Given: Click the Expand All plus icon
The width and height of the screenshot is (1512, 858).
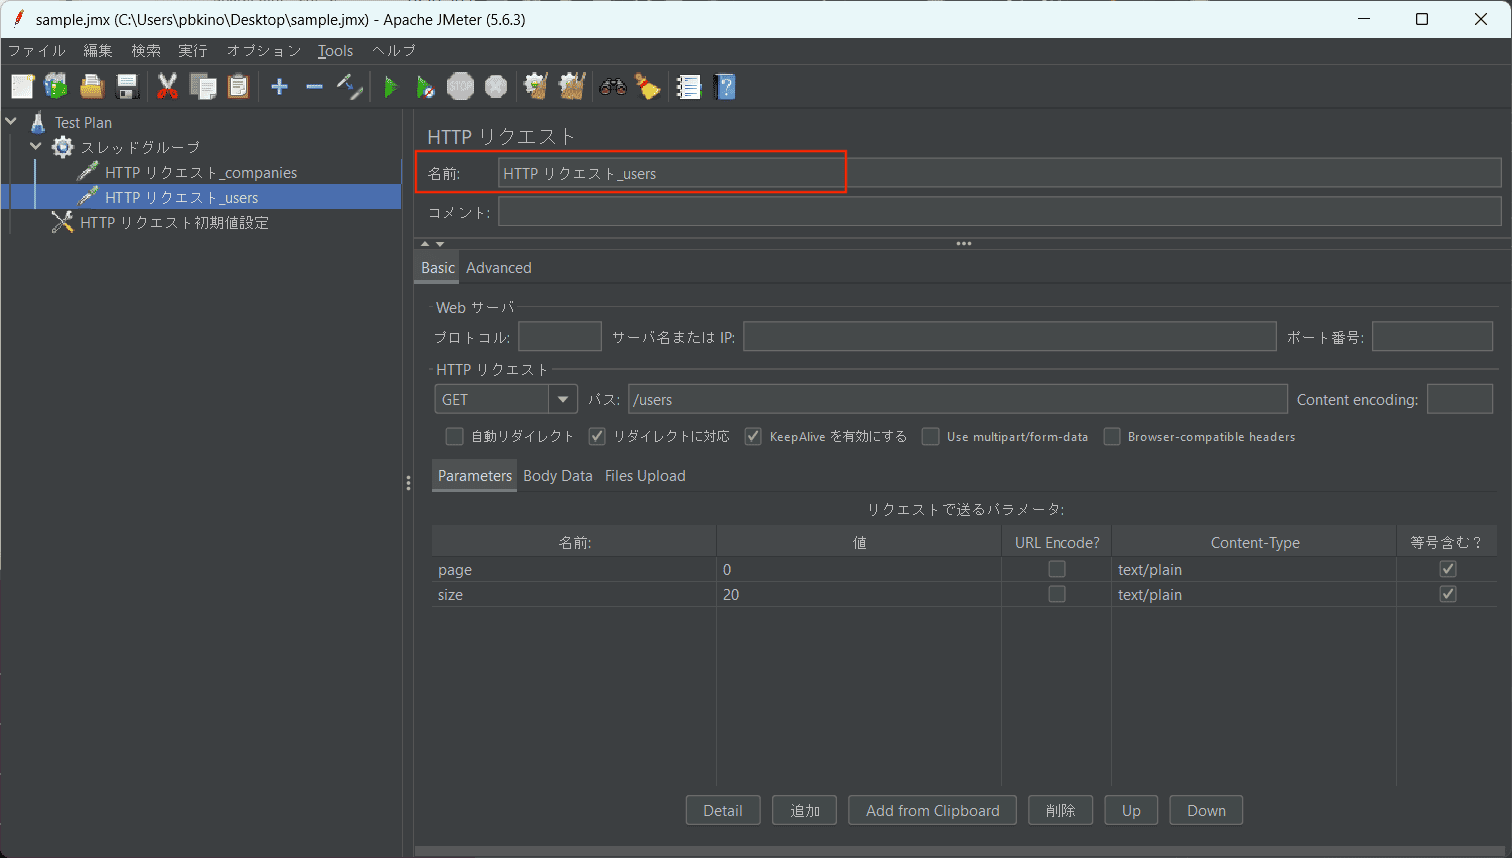Looking at the screenshot, I should (x=279, y=87).
